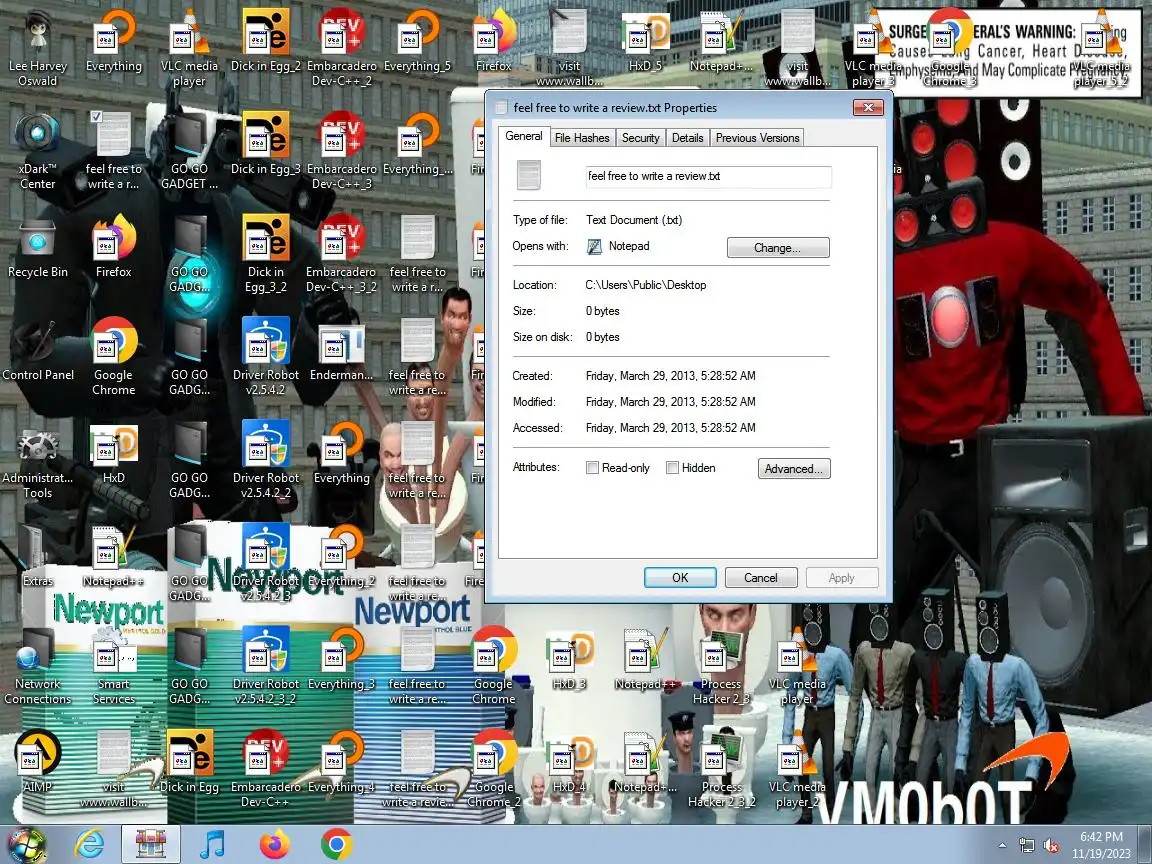This screenshot has width=1152, height=864.
Task: Select the General tab
Action: tap(524, 137)
